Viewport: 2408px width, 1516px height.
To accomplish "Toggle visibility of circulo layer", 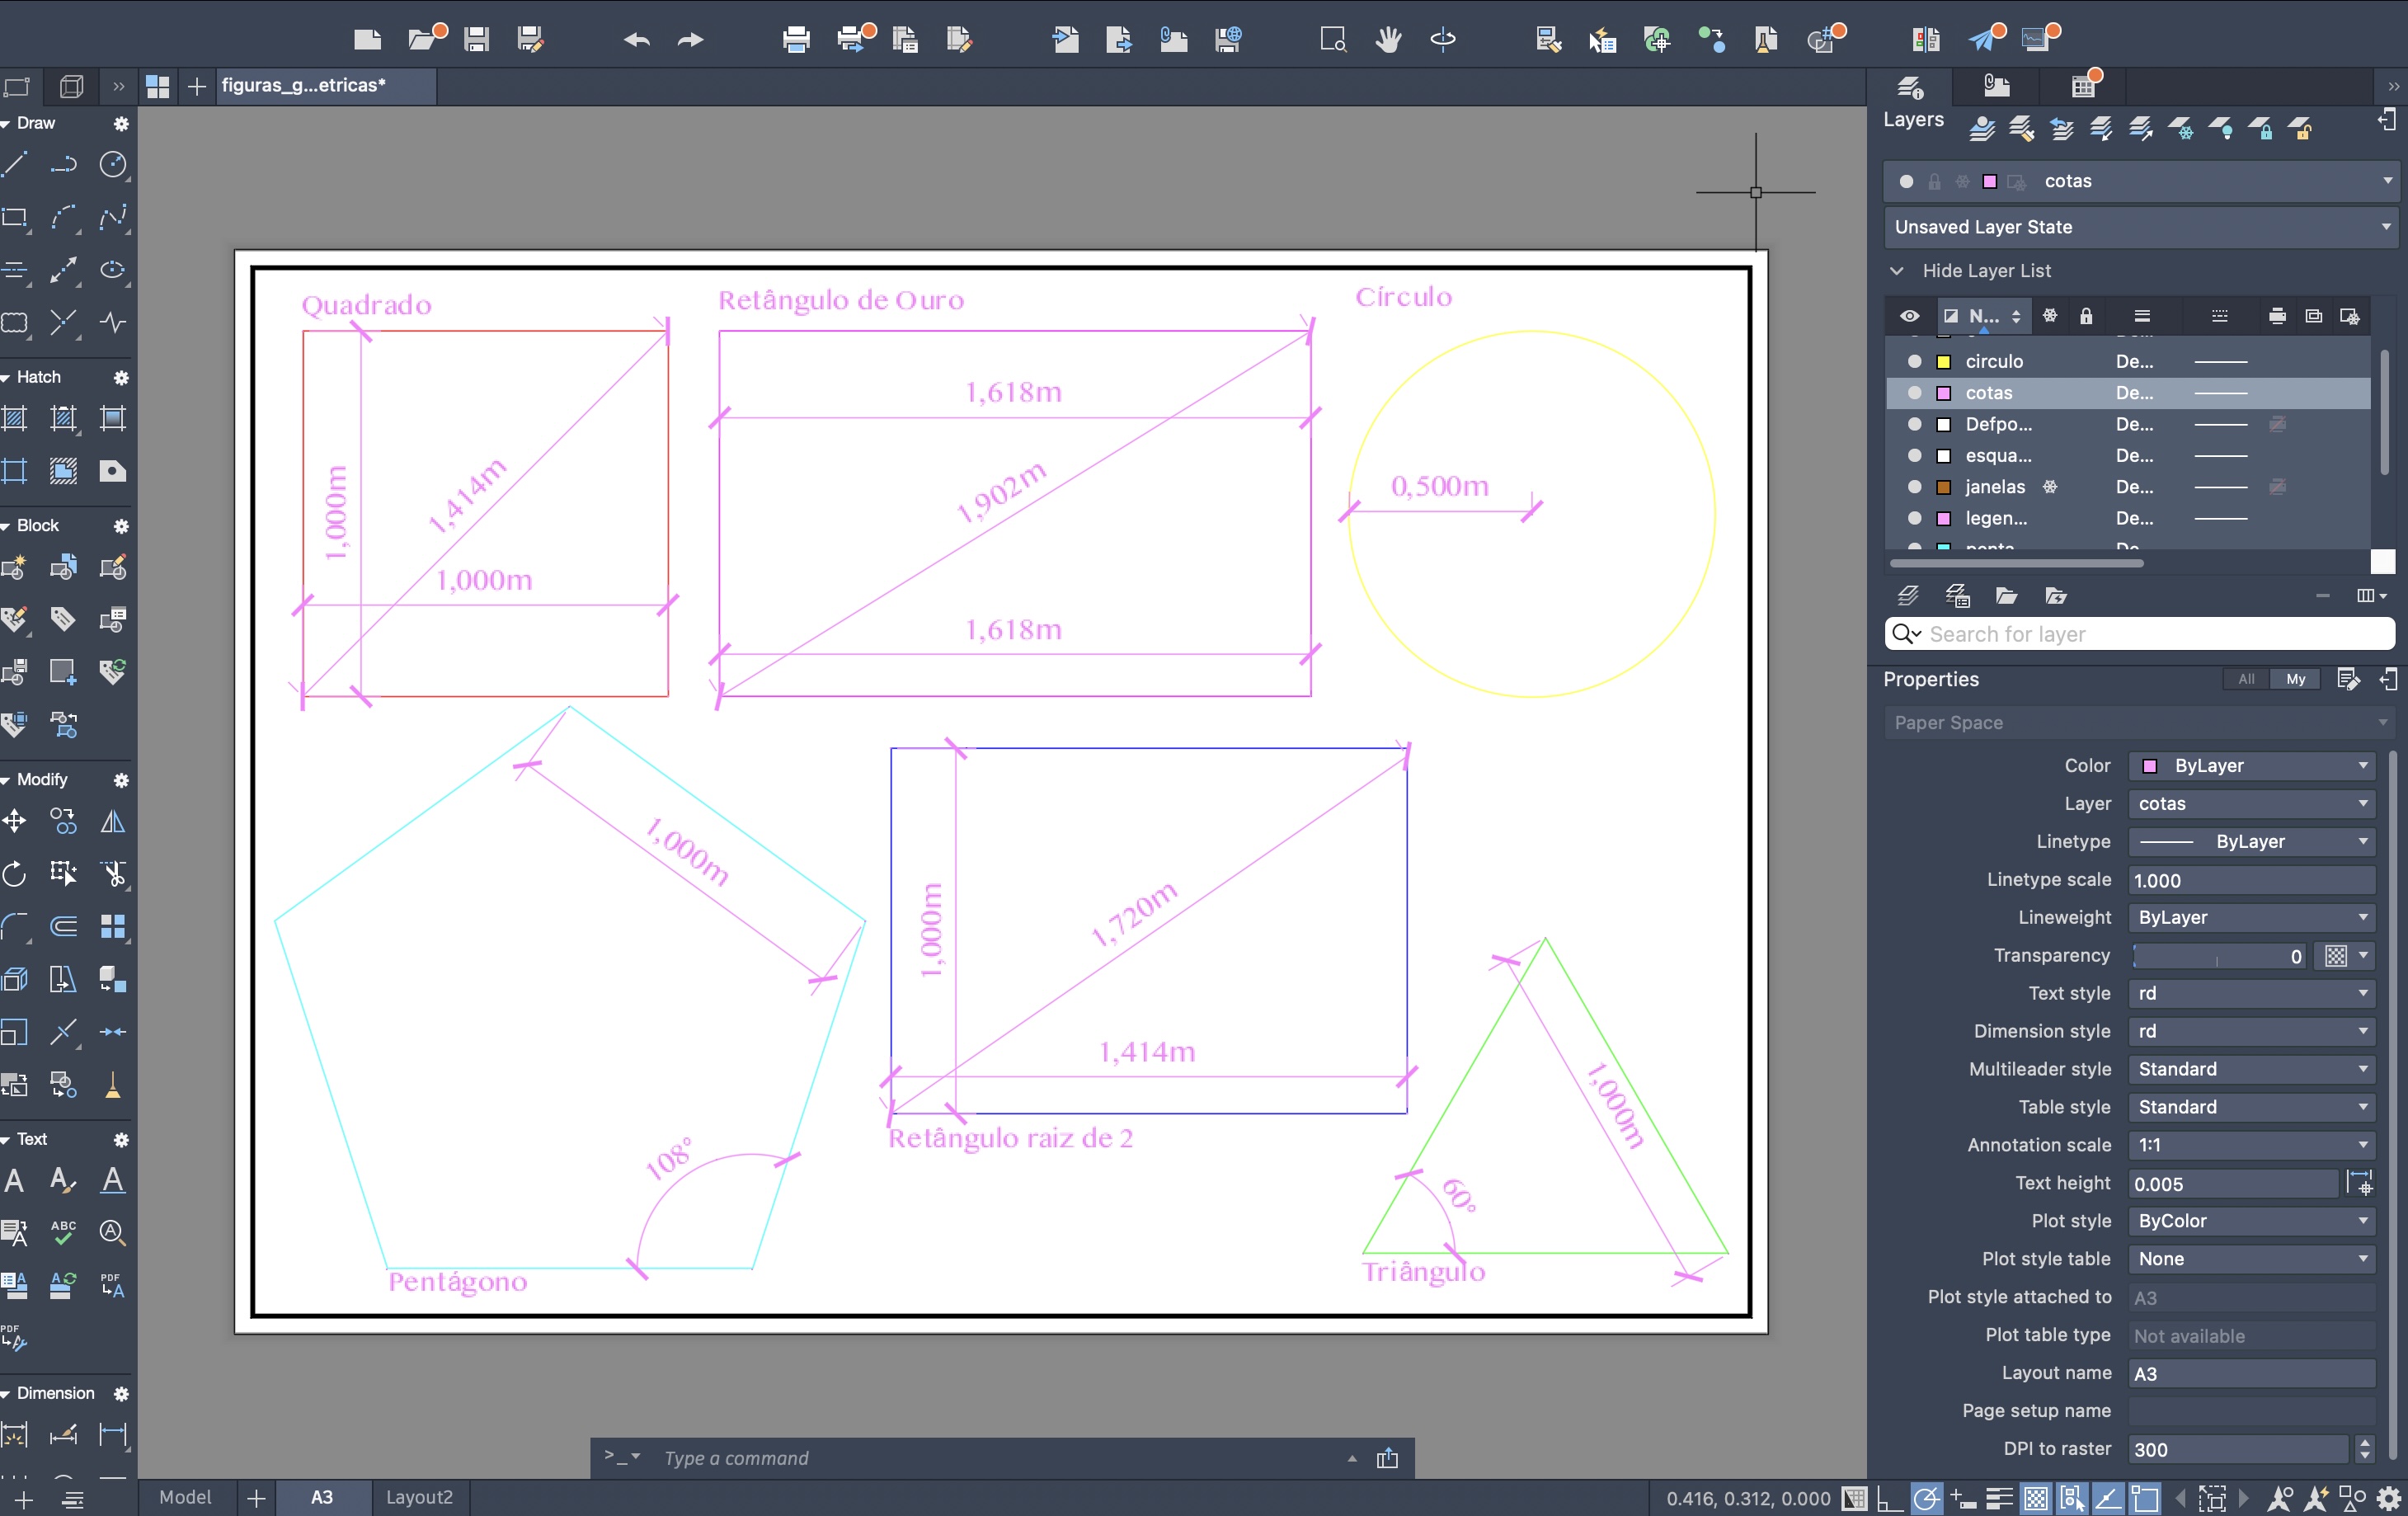I will [x=1914, y=361].
